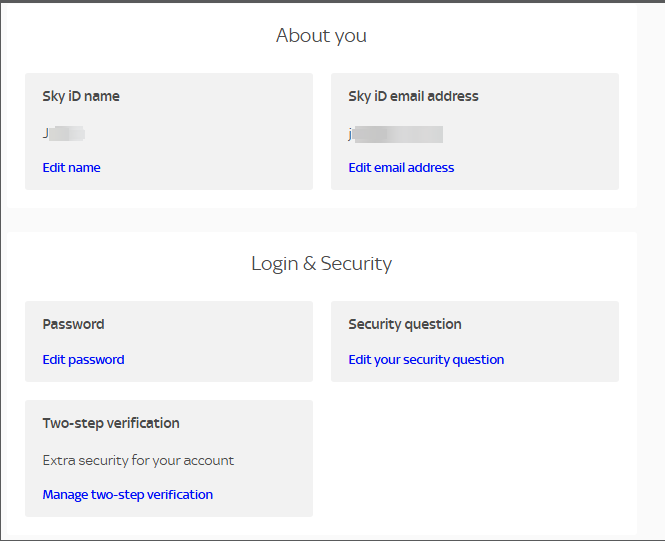The height and width of the screenshot is (541, 665).
Task: Click the About you section heading
Action: (321, 36)
